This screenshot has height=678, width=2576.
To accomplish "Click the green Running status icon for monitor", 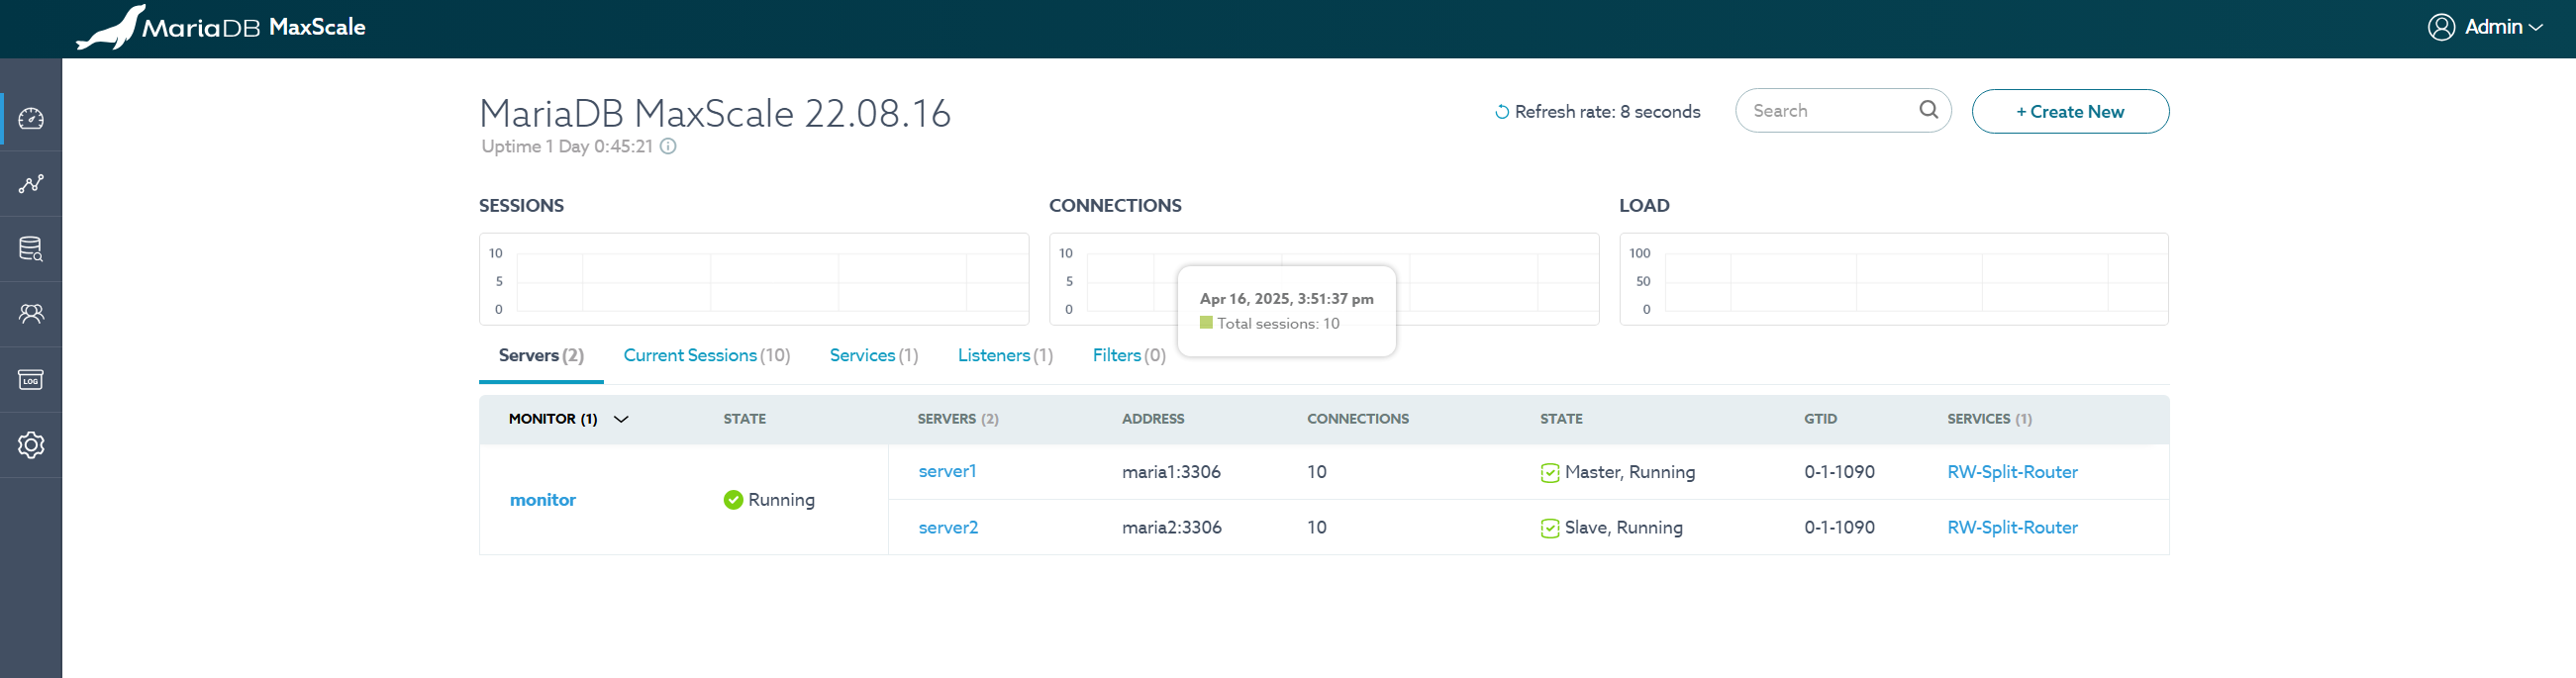I will coord(733,500).
